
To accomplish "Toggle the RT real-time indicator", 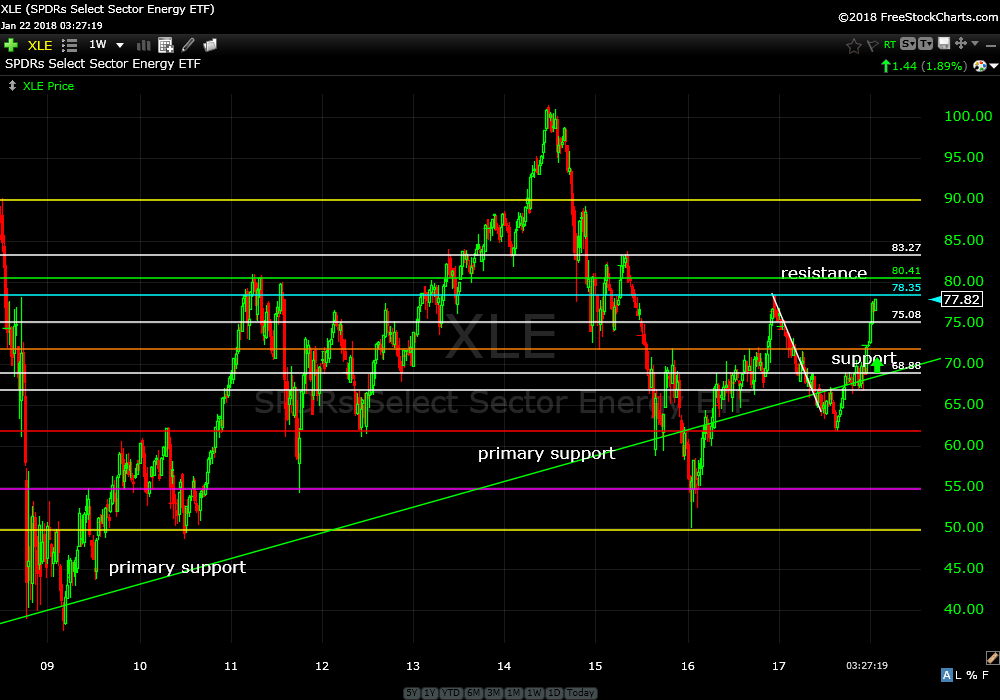I will click(889, 45).
